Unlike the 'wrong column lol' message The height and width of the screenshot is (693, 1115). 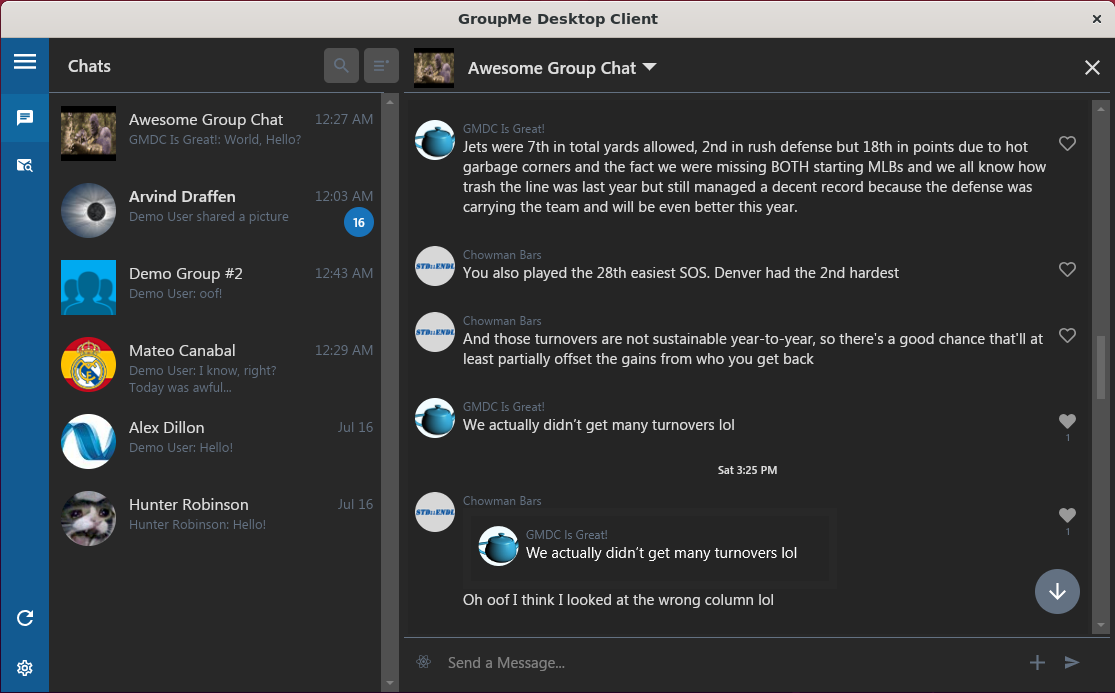pyautogui.click(x=1067, y=515)
